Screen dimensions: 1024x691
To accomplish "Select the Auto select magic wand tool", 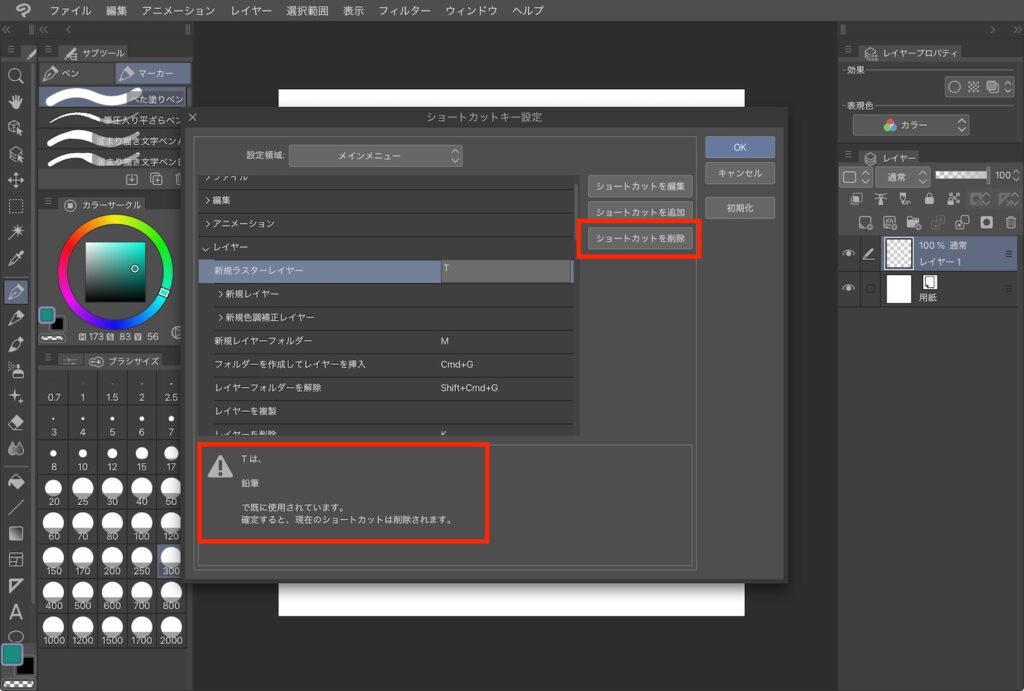I will 16,232.
